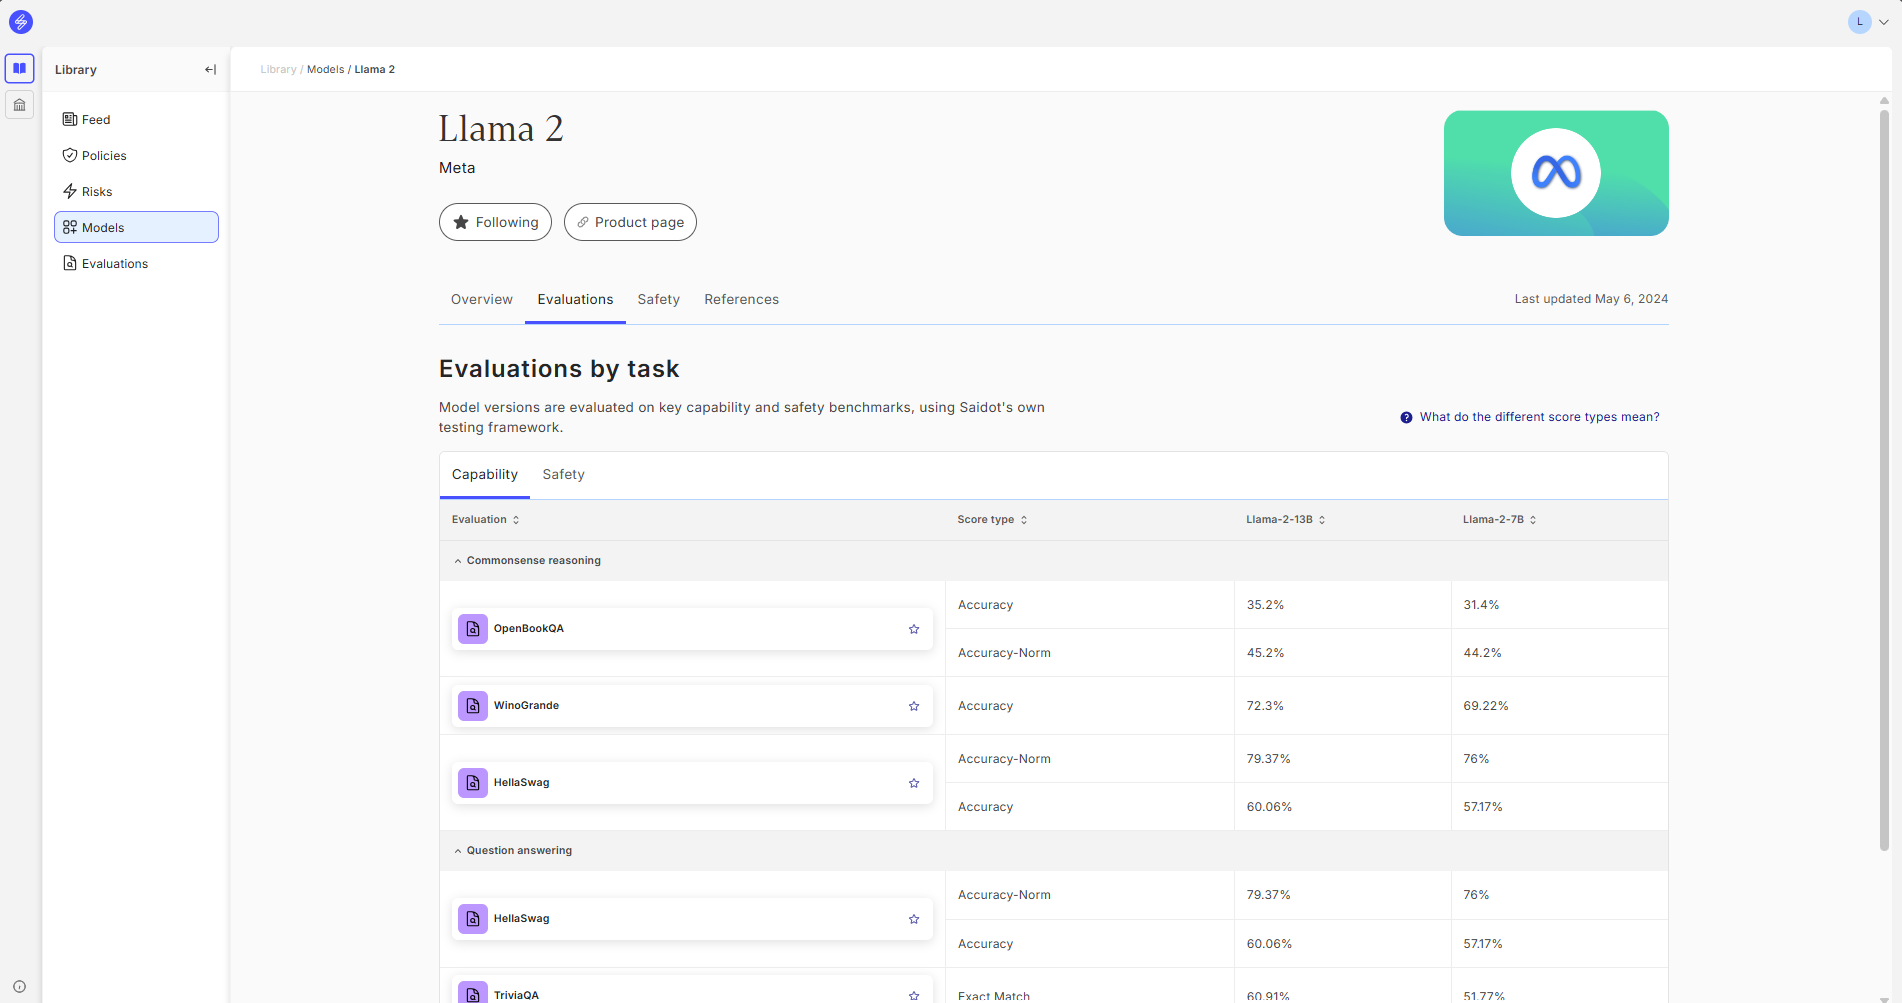Open Policies in the sidebar
This screenshot has height=1003, width=1902.
[136, 155]
